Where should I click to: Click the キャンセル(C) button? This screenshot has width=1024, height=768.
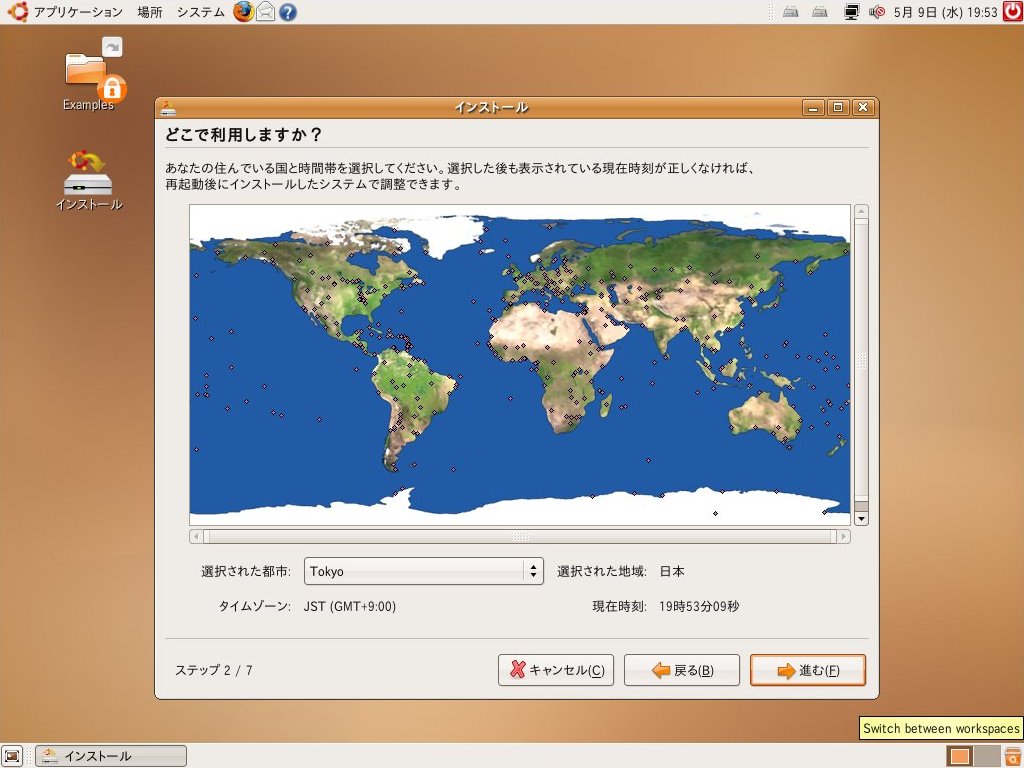pos(556,670)
